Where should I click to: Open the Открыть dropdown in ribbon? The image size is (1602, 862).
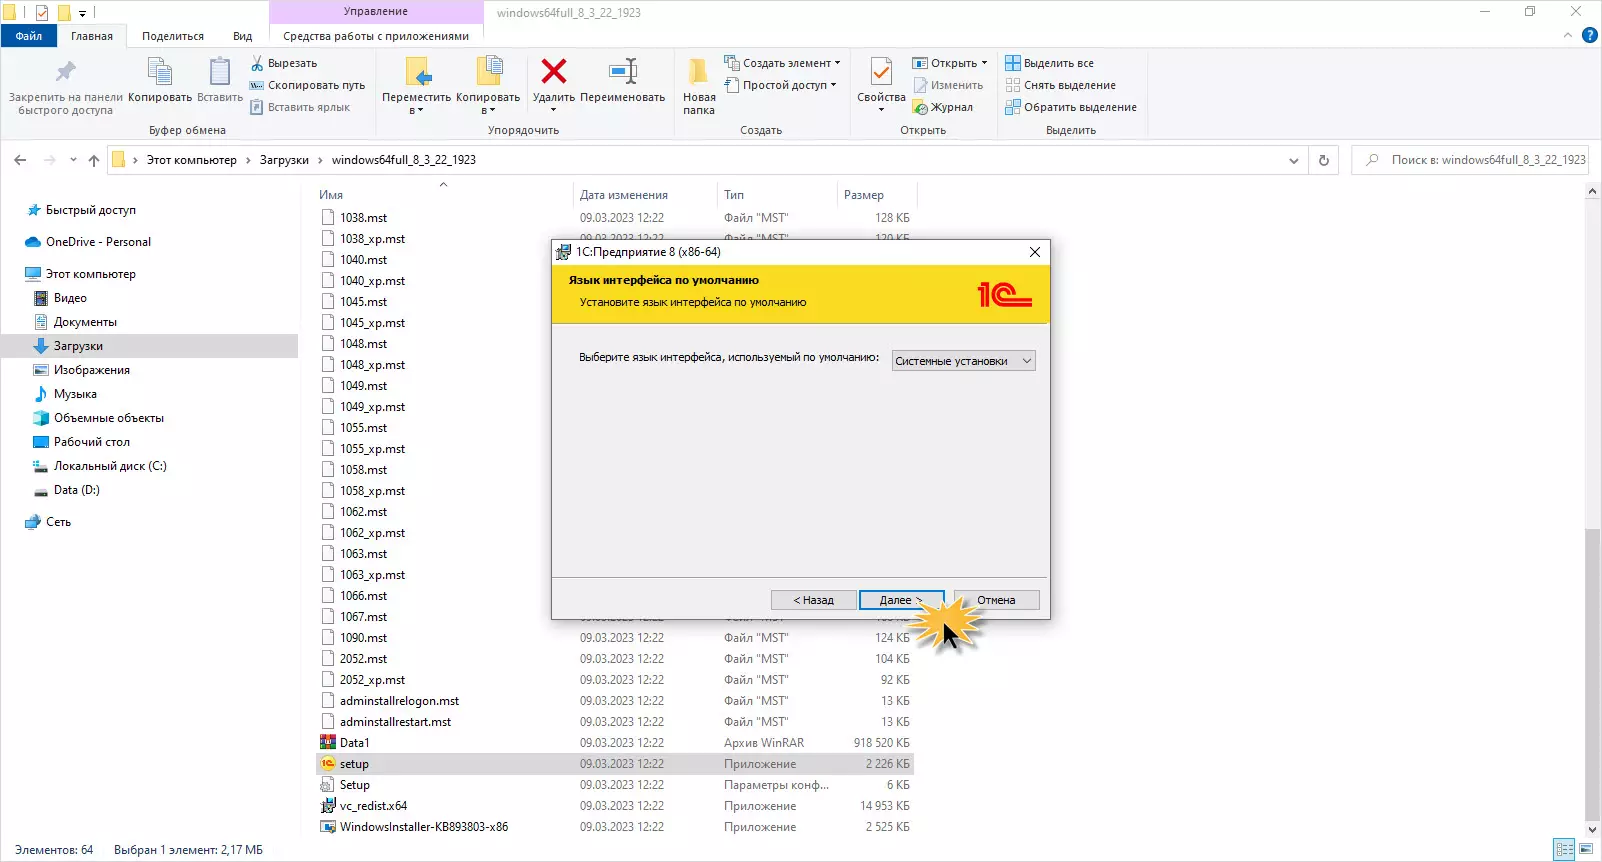(x=950, y=63)
